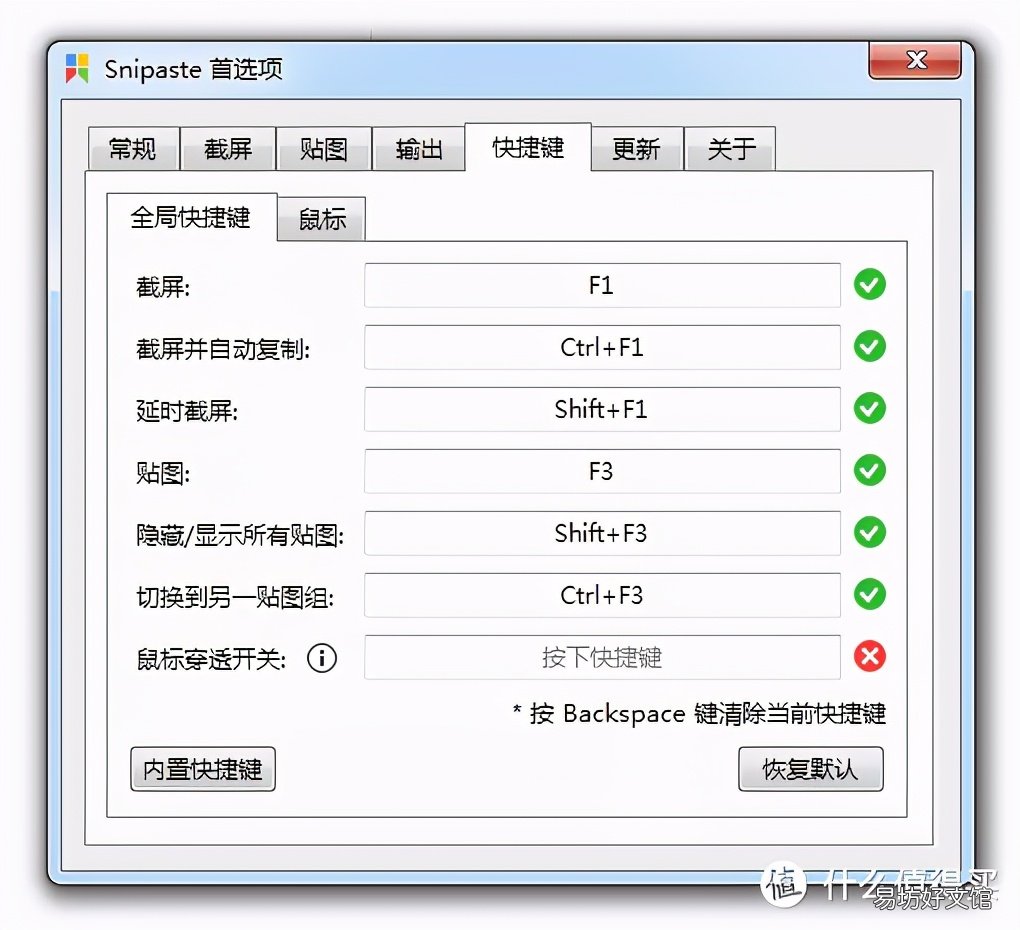Open the 贴图 settings tab
Viewport: 1020px width, 930px height.
pos(323,149)
